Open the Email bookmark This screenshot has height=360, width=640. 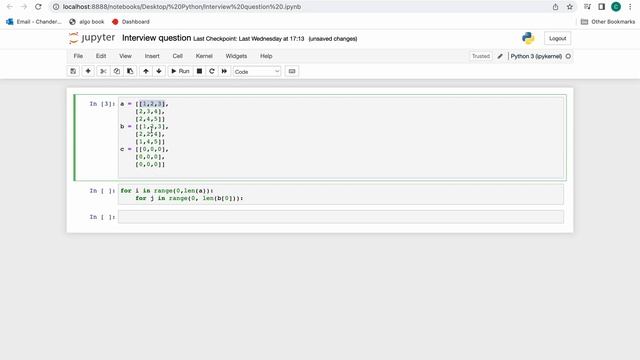click(x=33, y=22)
